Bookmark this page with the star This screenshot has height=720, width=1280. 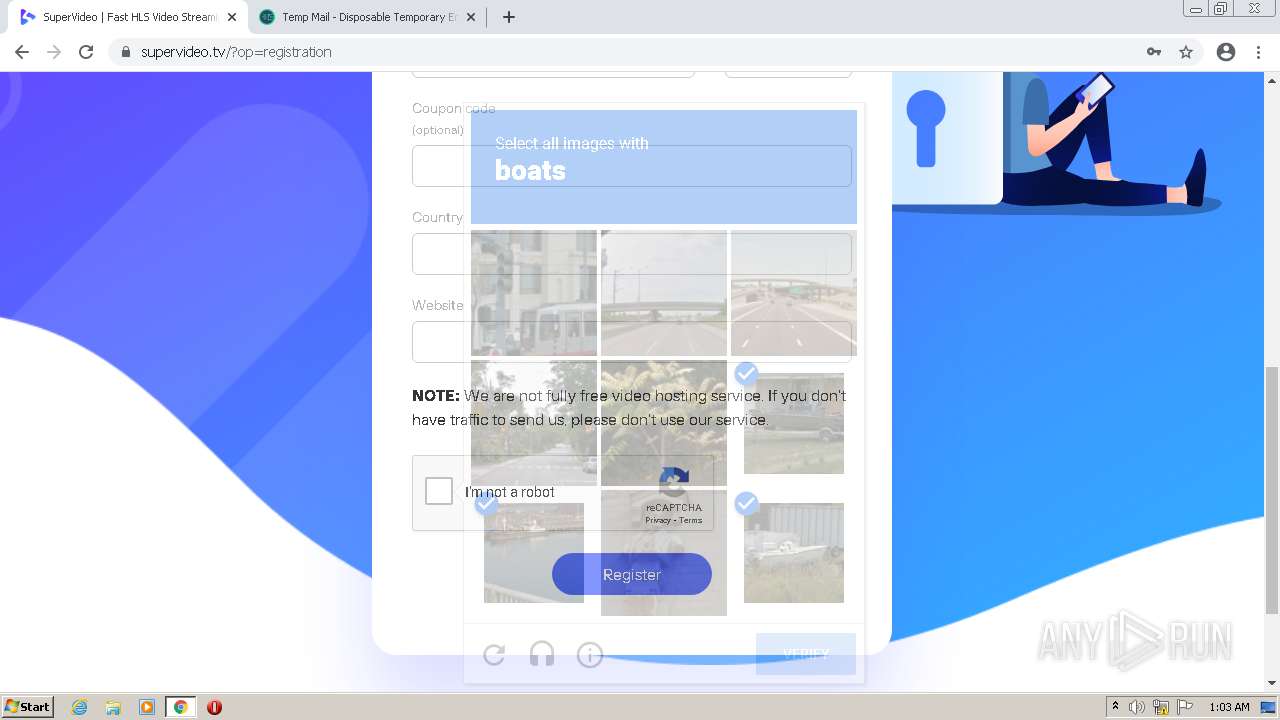[x=1186, y=52]
